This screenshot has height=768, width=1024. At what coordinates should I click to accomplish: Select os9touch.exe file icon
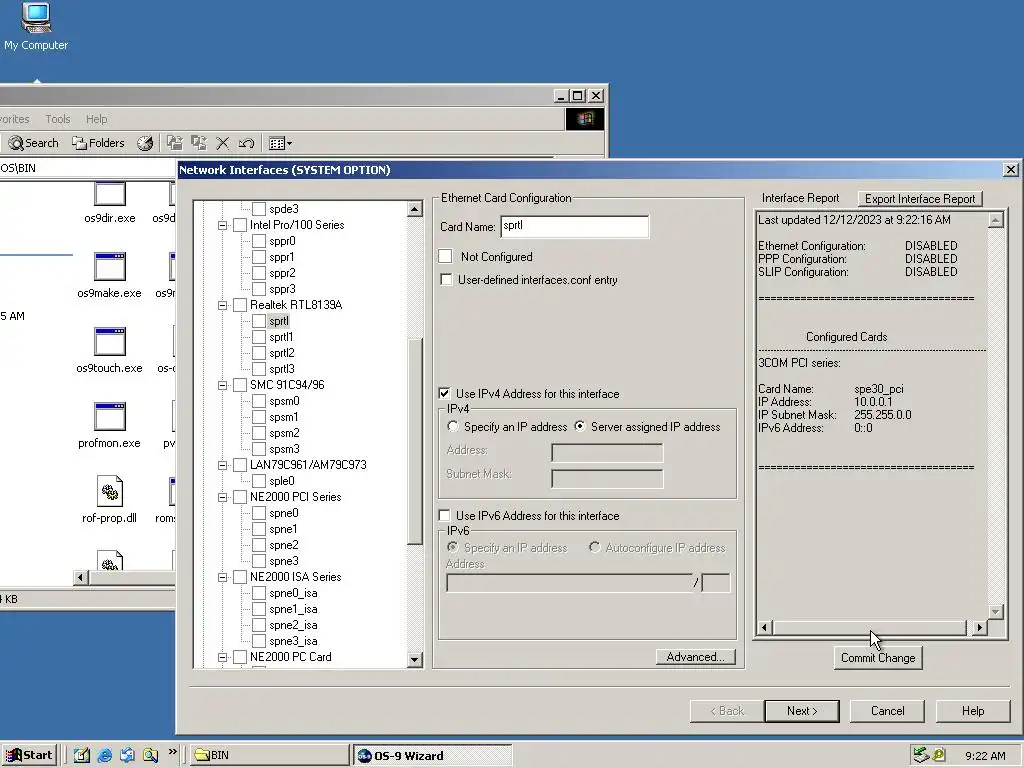(x=109, y=351)
